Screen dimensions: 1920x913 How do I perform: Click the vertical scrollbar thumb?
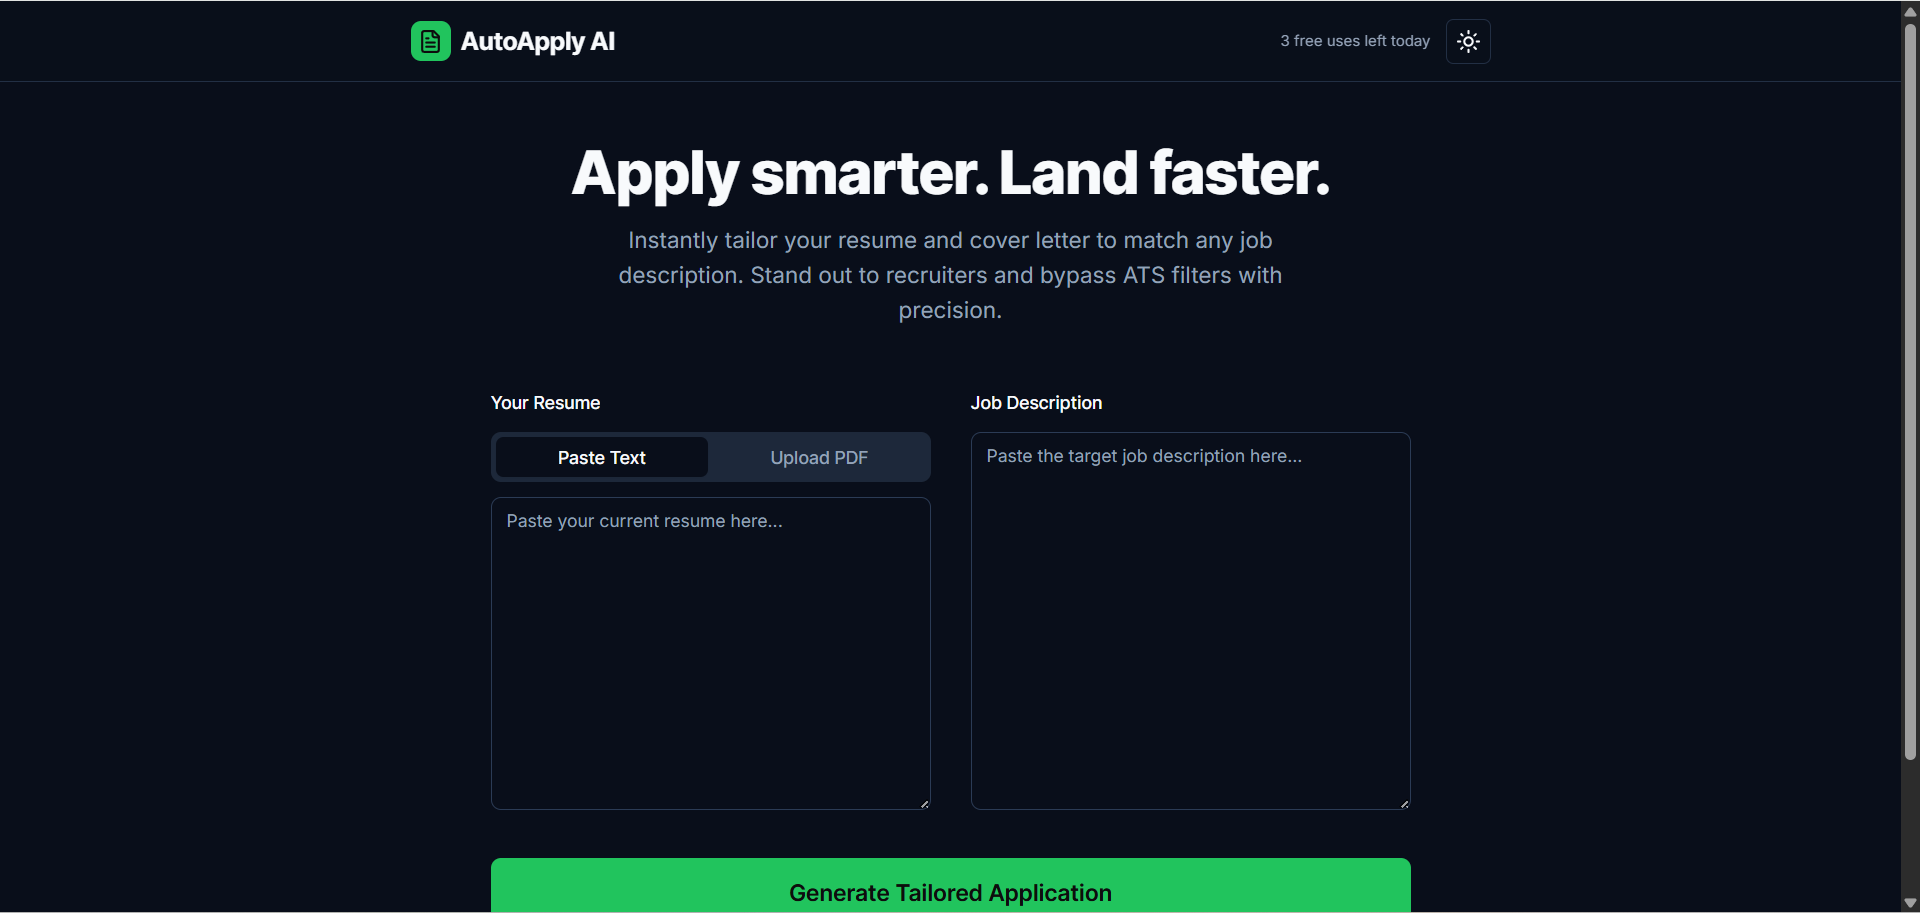point(1910,391)
